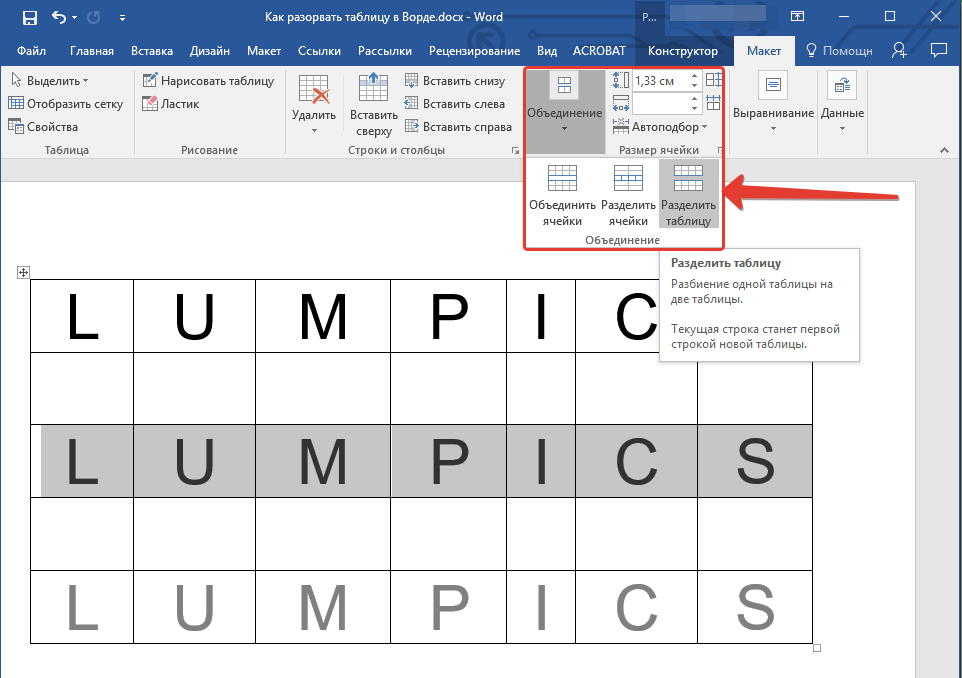
Task: Switch to the Конструктор tab
Action: point(682,51)
